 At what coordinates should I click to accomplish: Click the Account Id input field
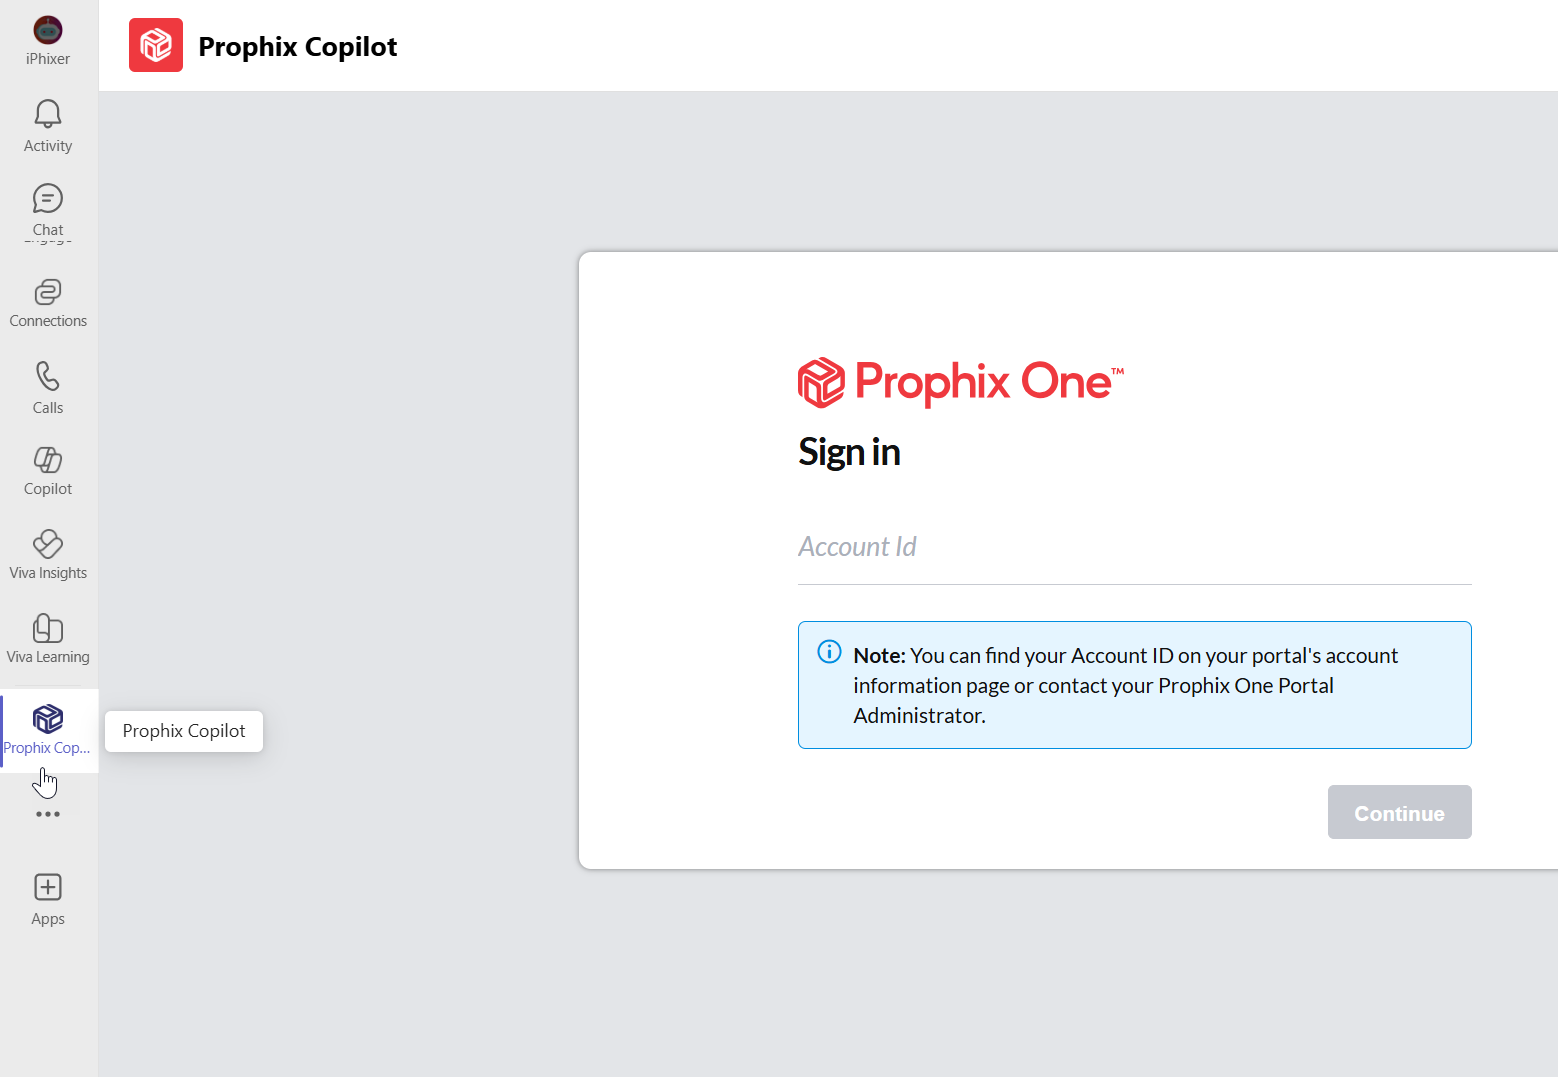(x=1134, y=548)
